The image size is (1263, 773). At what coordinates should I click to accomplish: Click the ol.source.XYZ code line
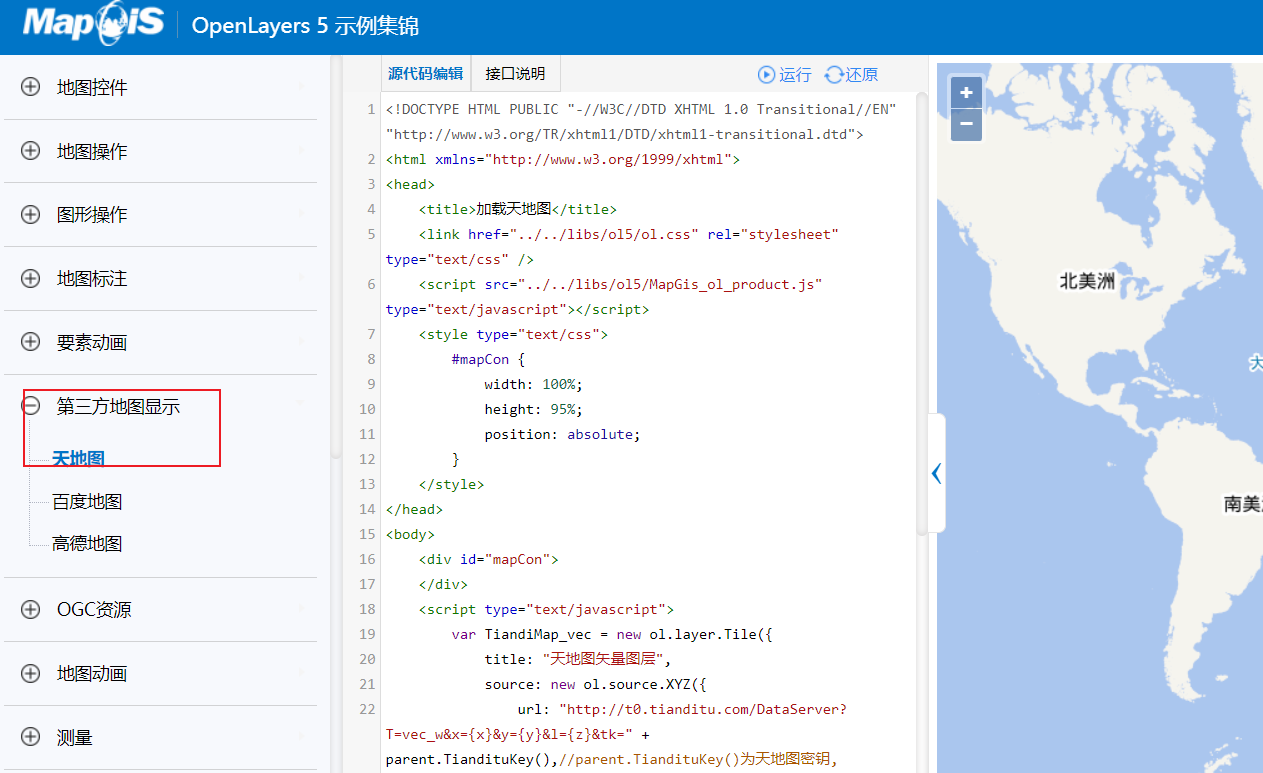(595, 684)
